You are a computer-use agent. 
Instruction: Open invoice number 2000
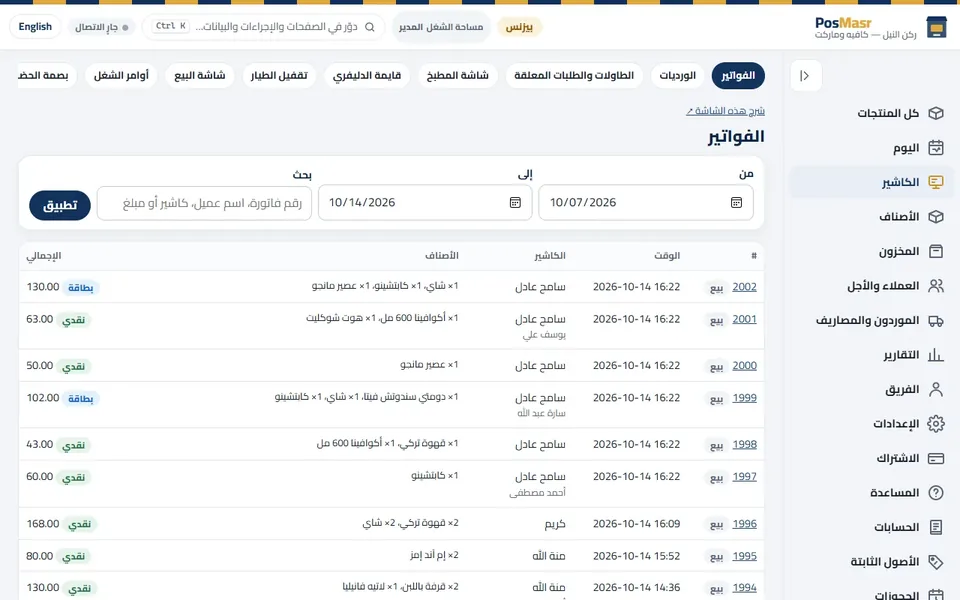744,366
